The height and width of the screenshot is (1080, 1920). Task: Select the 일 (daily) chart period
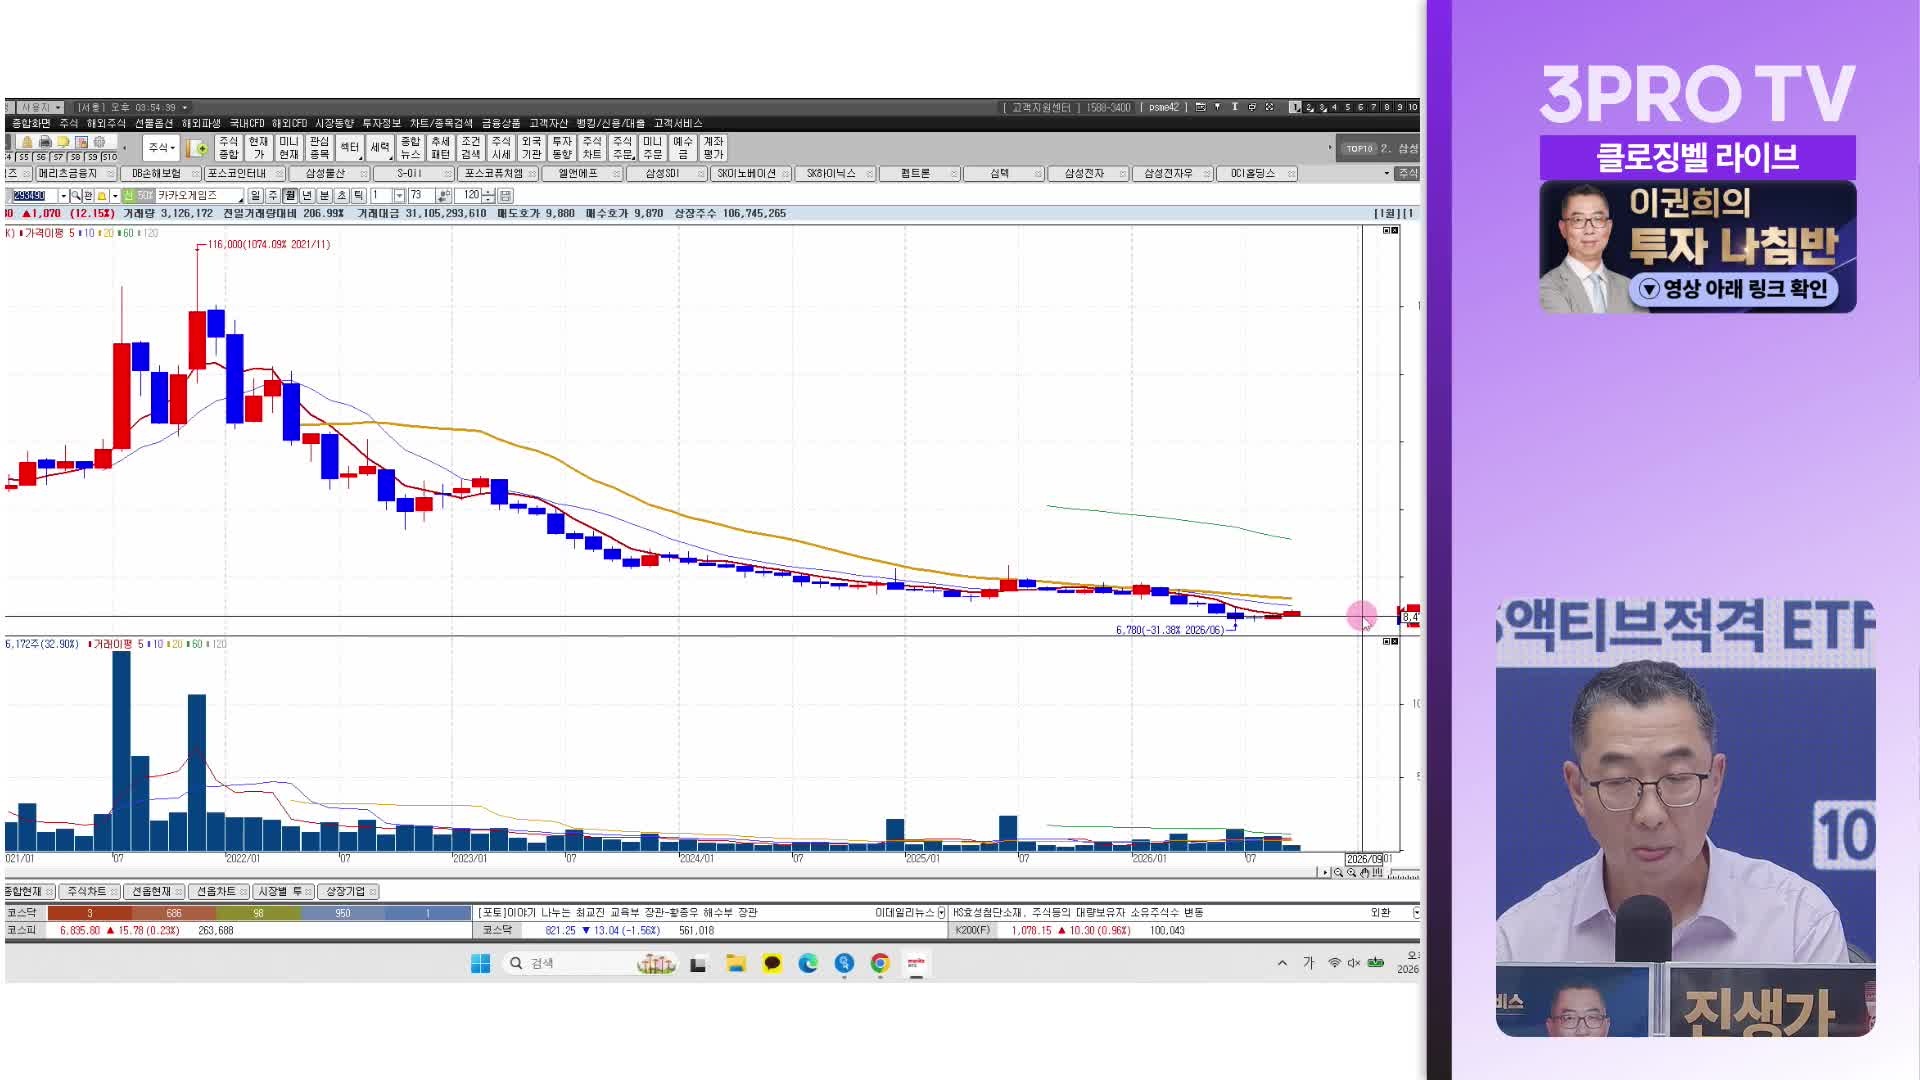pos(255,195)
